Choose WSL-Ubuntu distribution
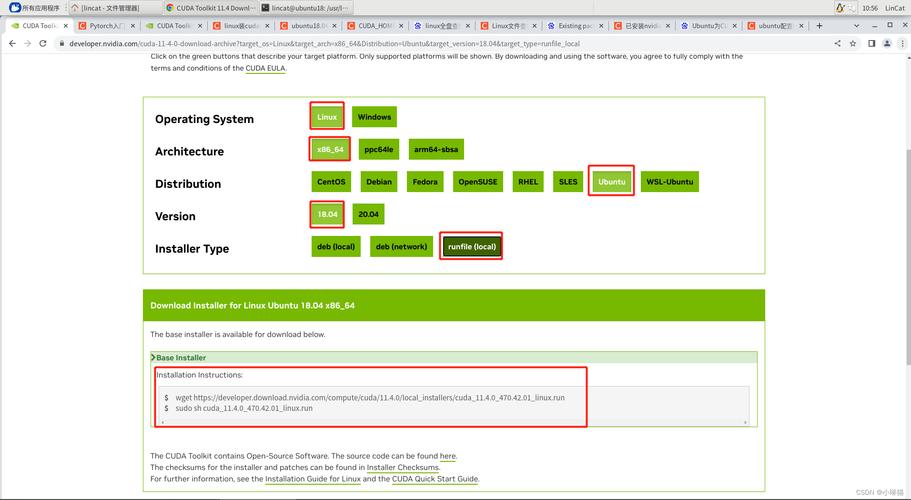Screen dimensions: 911x500 pyautogui.click(x=670, y=182)
